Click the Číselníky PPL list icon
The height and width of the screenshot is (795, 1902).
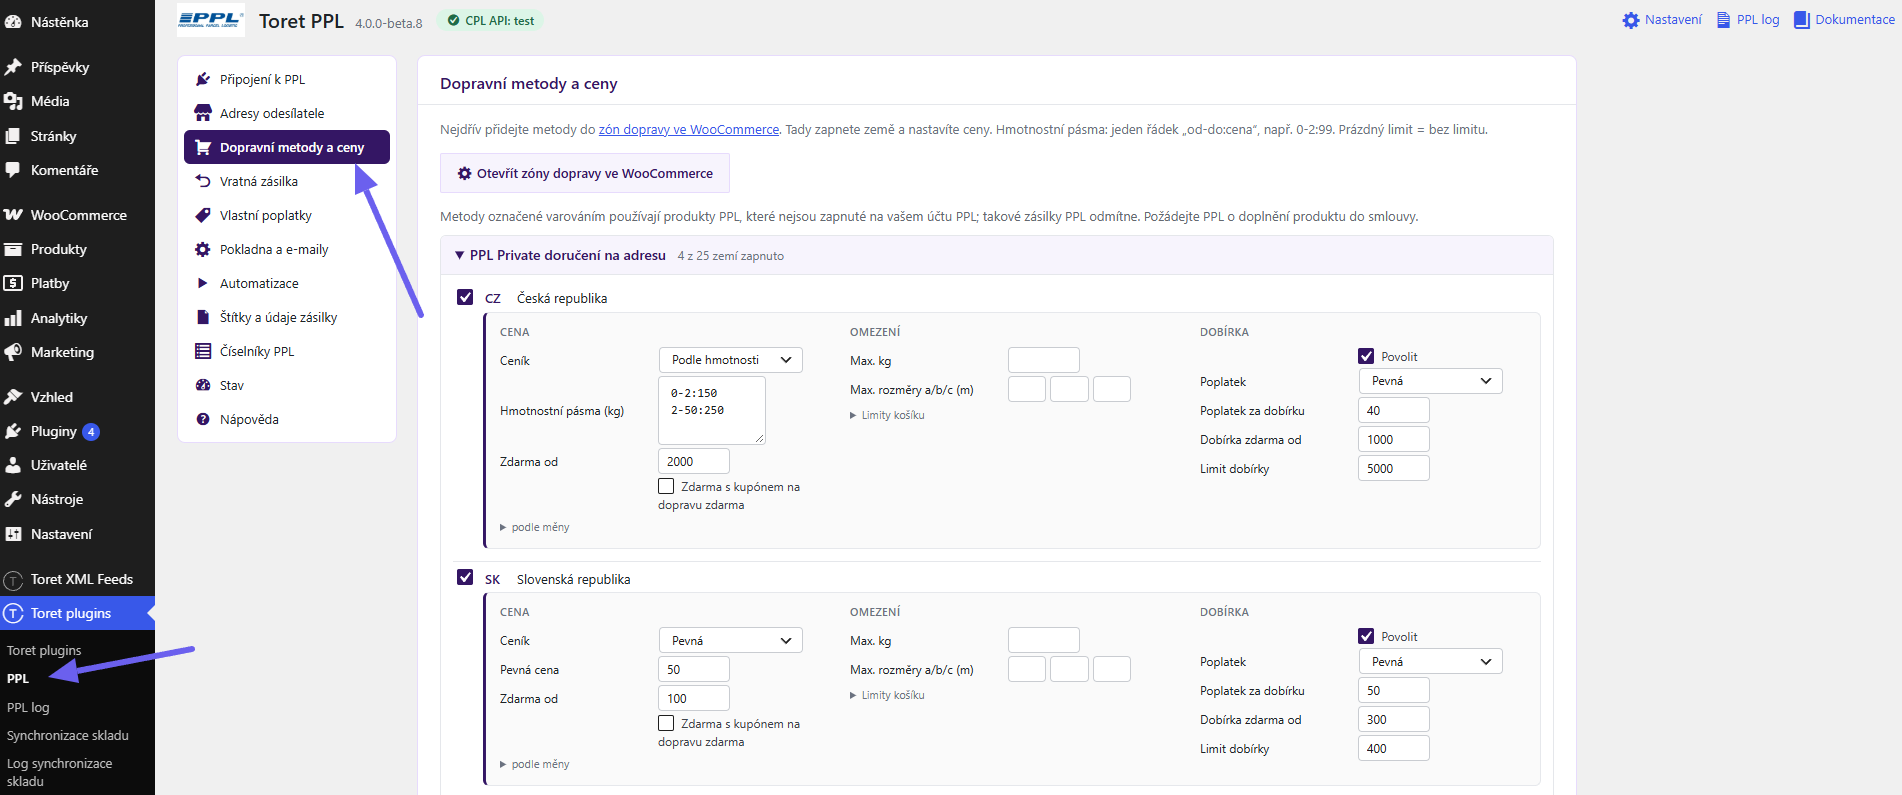[203, 351]
